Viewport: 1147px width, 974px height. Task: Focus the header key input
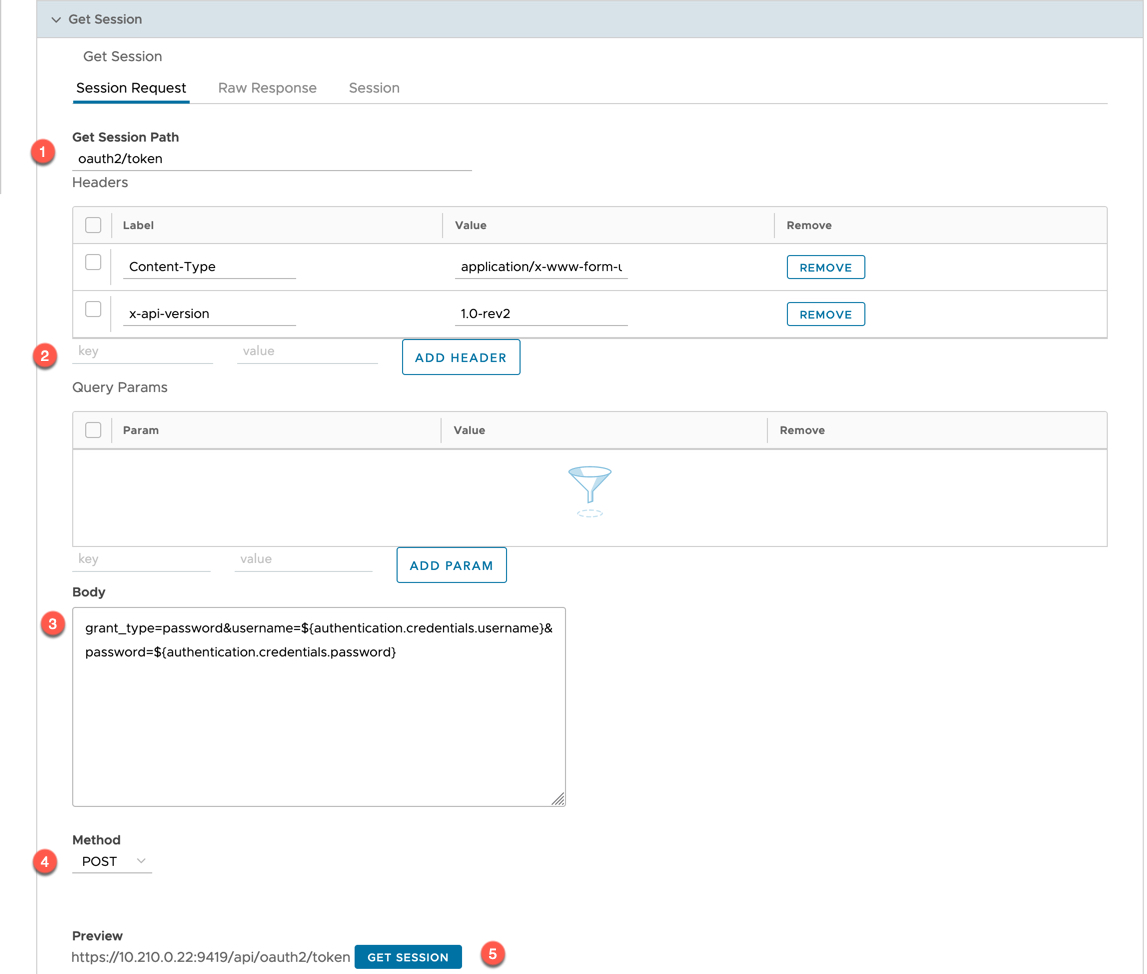(143, 352)
